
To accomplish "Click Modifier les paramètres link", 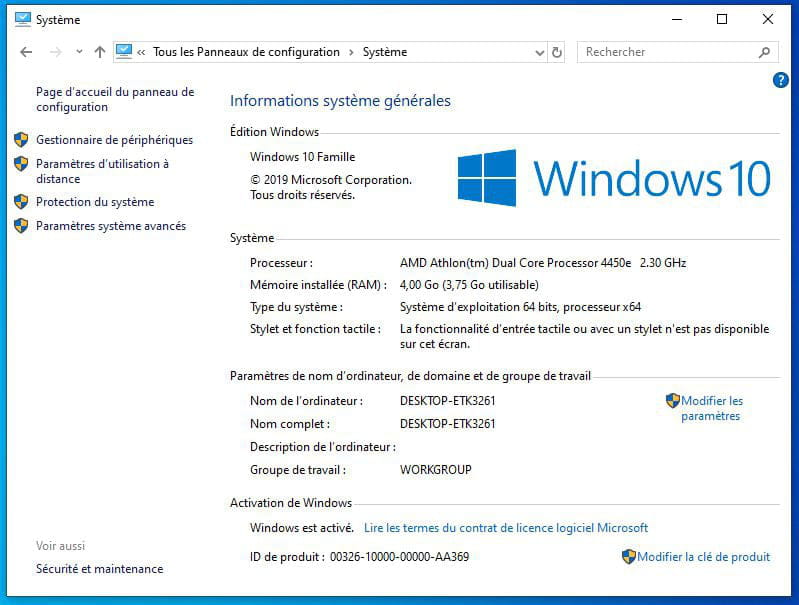I will (712, 408).
